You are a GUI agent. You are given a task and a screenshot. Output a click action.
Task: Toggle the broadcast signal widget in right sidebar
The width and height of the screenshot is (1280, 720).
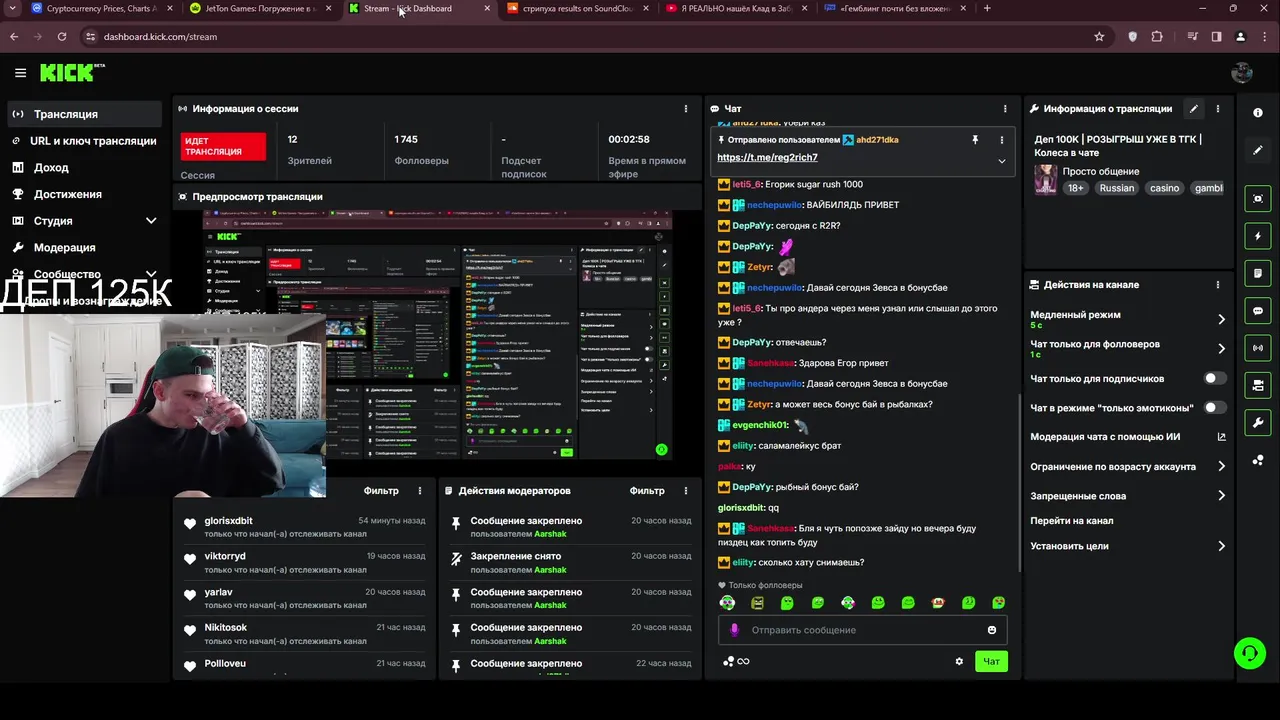[x=1258, y=348]
